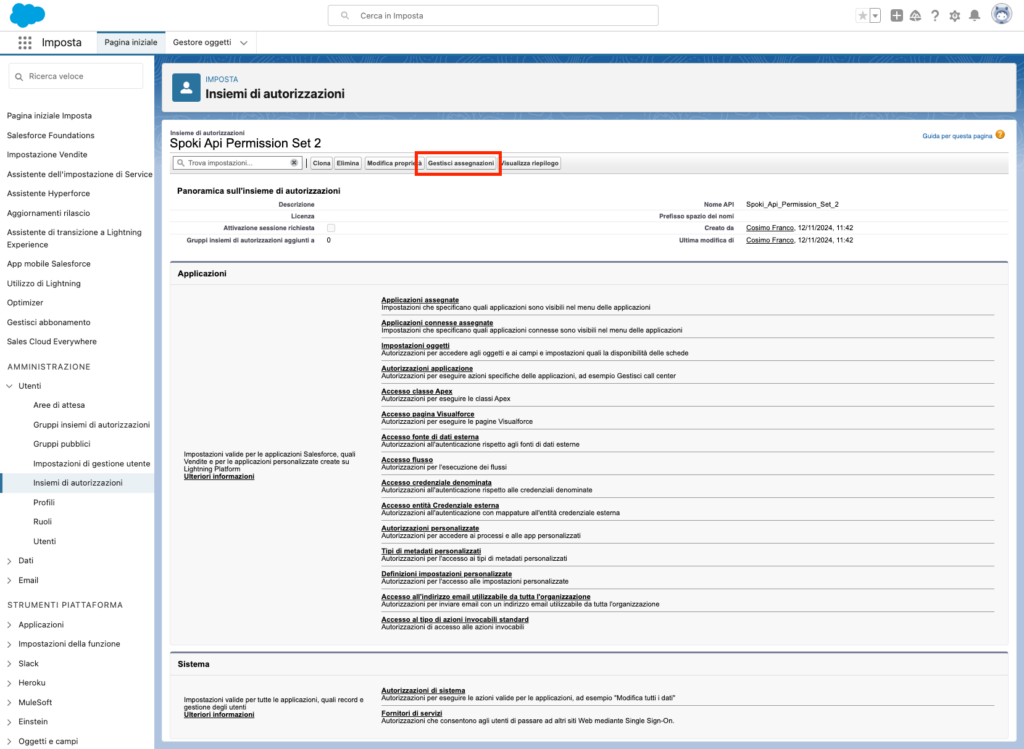Image resolution: width=1024 pixels, height=749 pixels.
Task: Open the notifications bell
Action: (x=974, y=16)
